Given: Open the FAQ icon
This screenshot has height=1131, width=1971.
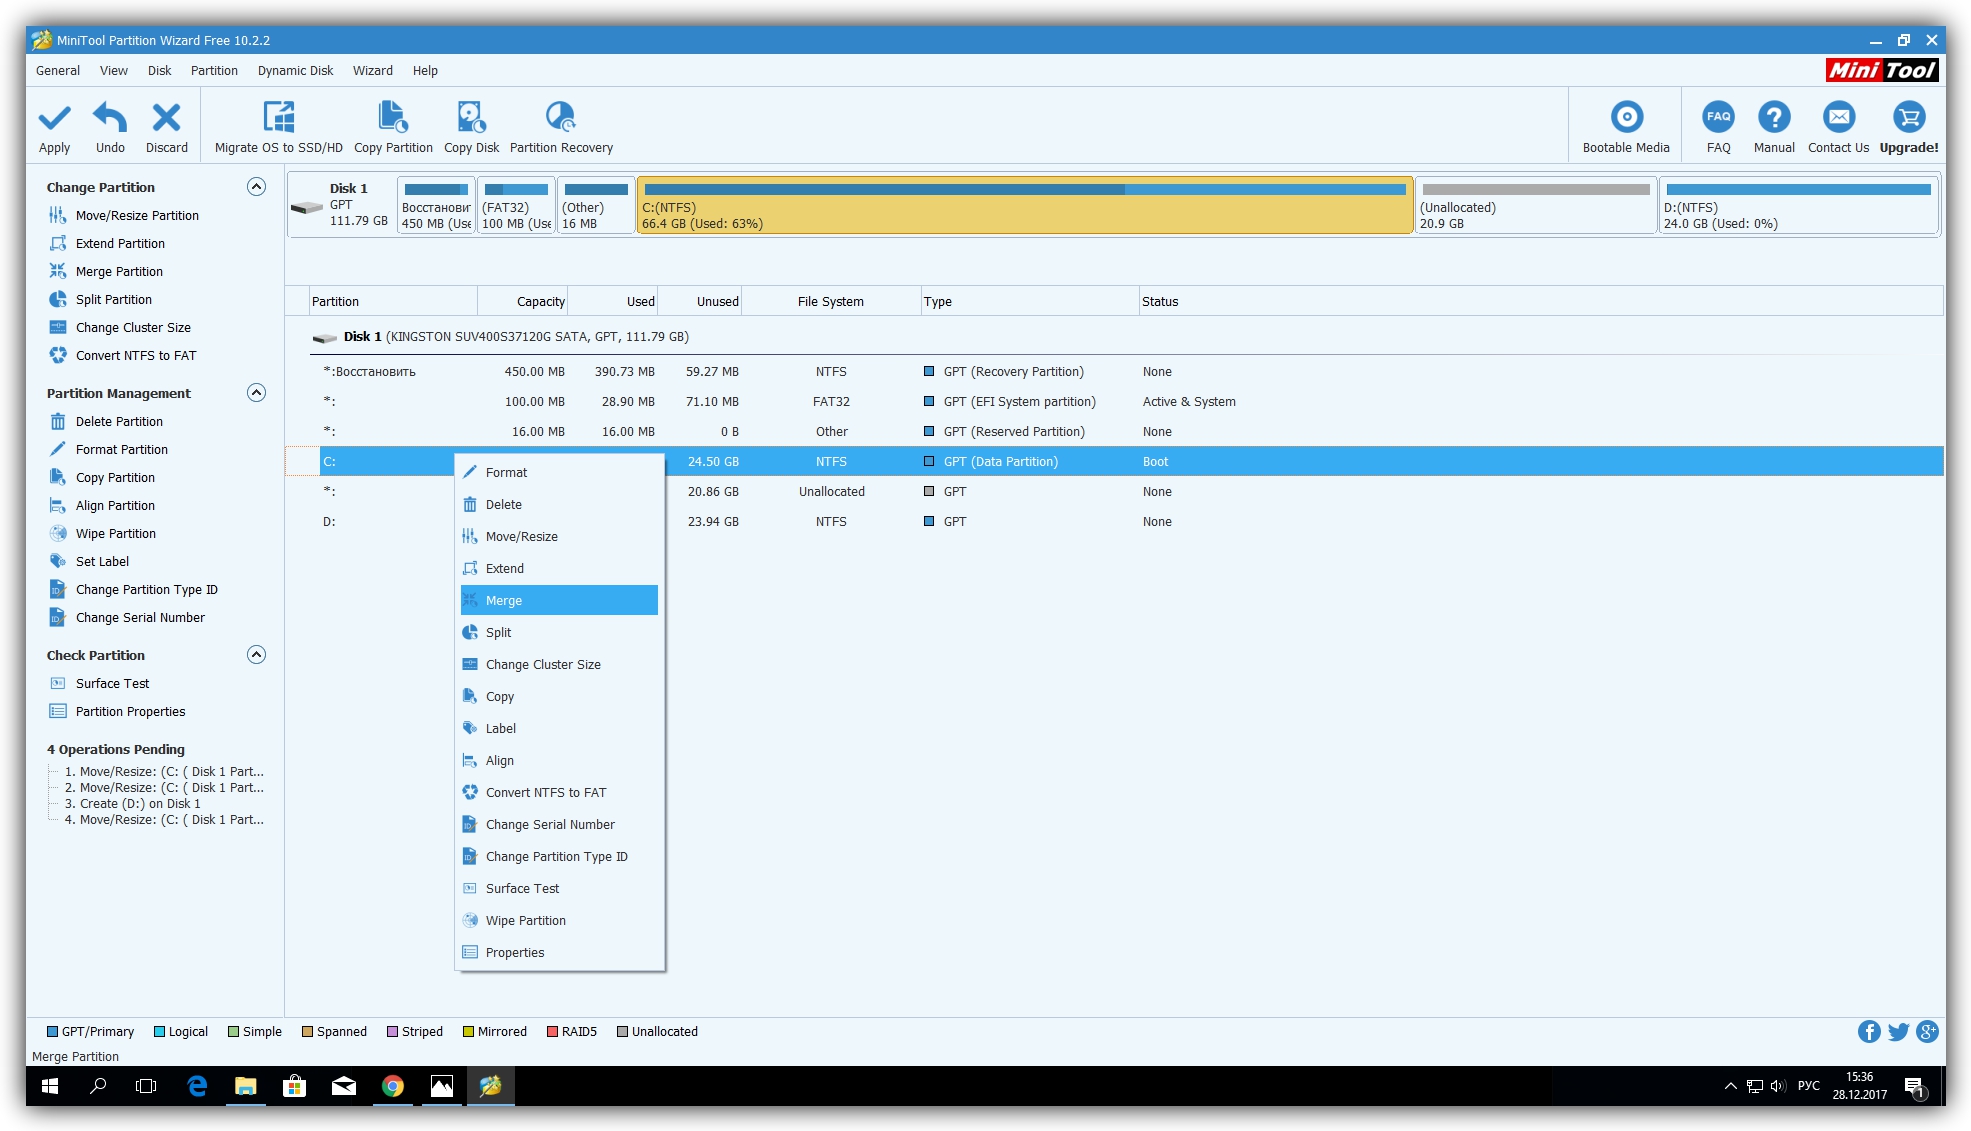Looking at the screenshot, I should (x=1718, y=118).
